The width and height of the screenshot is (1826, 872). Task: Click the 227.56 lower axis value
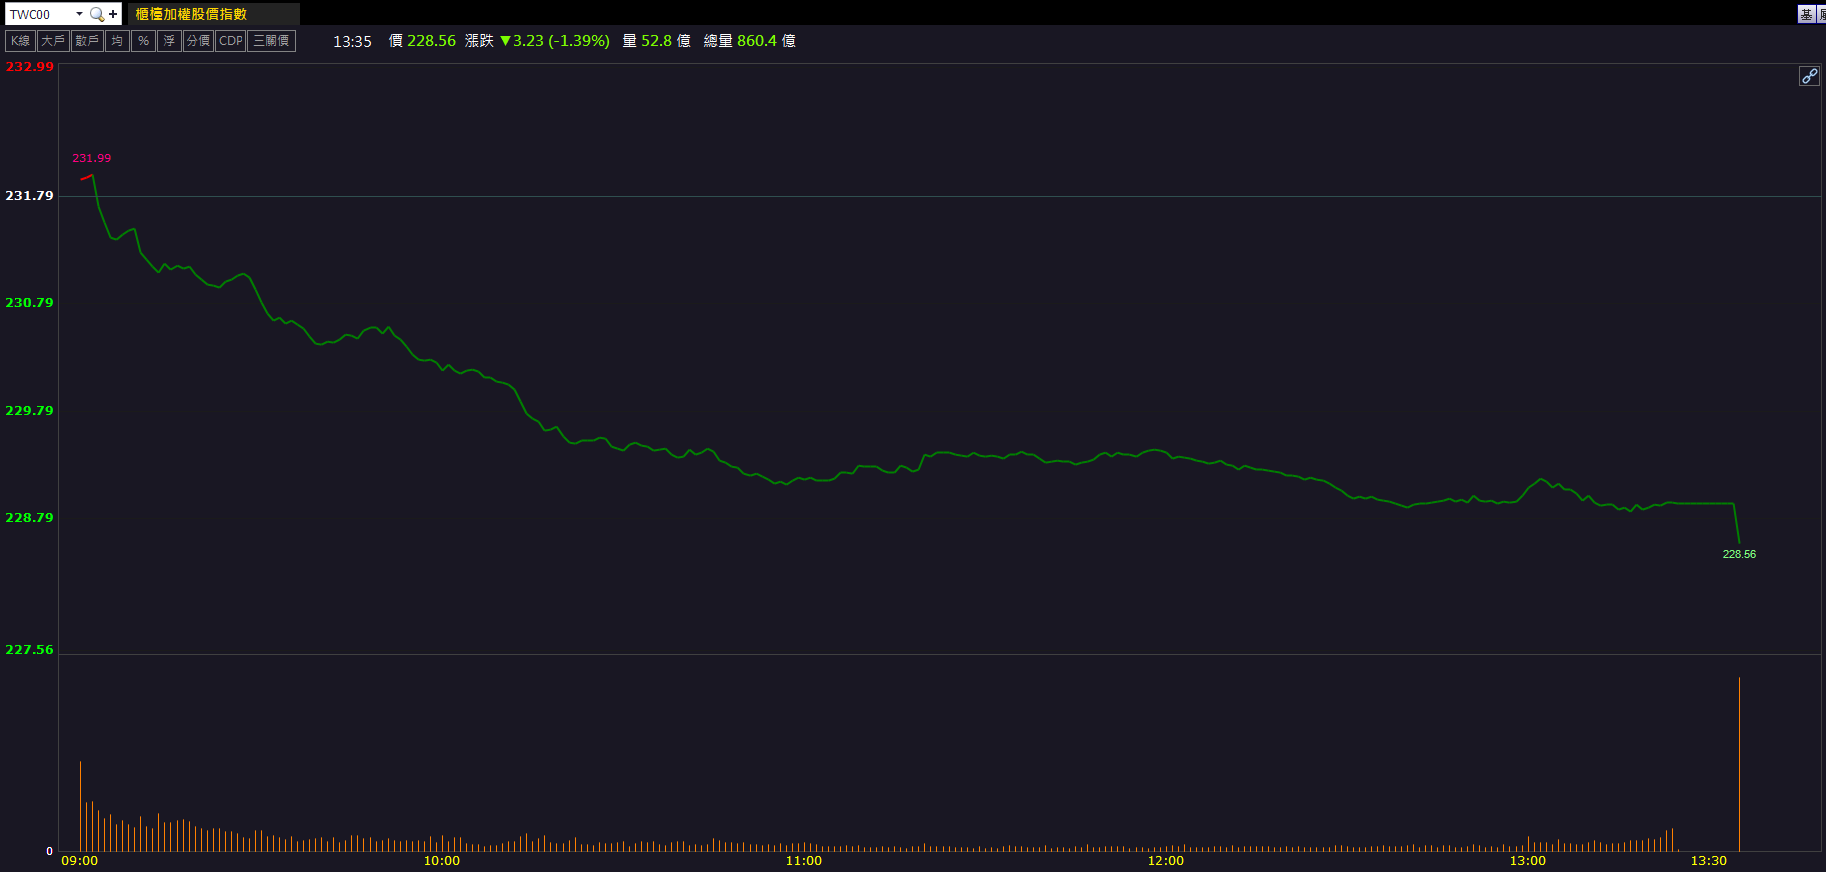pyautogui.click(x=30, y=650)
